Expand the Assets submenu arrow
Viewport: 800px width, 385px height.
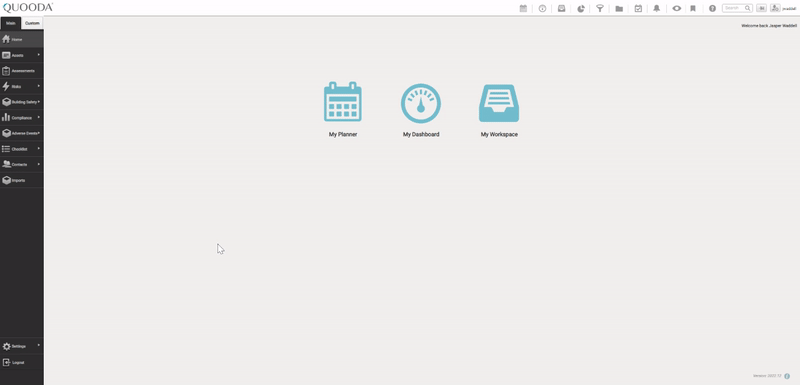tap(39, 55)
